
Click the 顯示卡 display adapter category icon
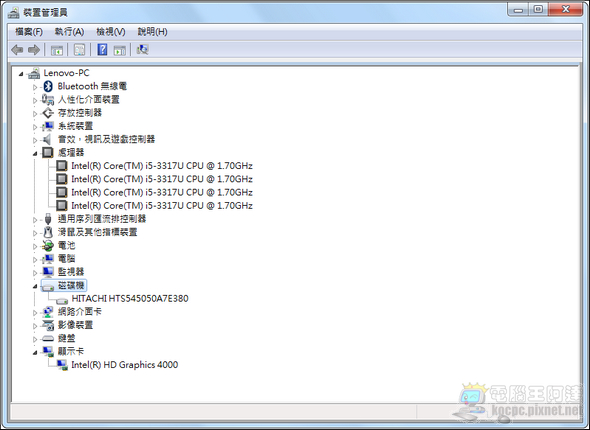[48, 352]
